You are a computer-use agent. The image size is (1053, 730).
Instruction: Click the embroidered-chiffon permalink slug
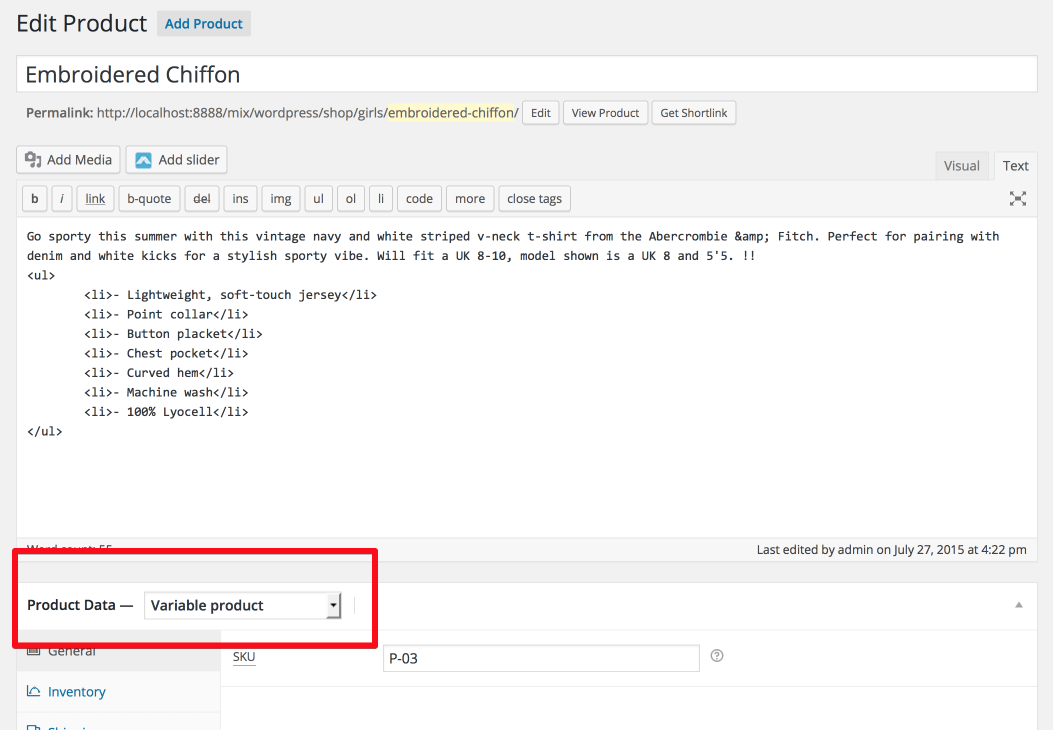[451, 113]
